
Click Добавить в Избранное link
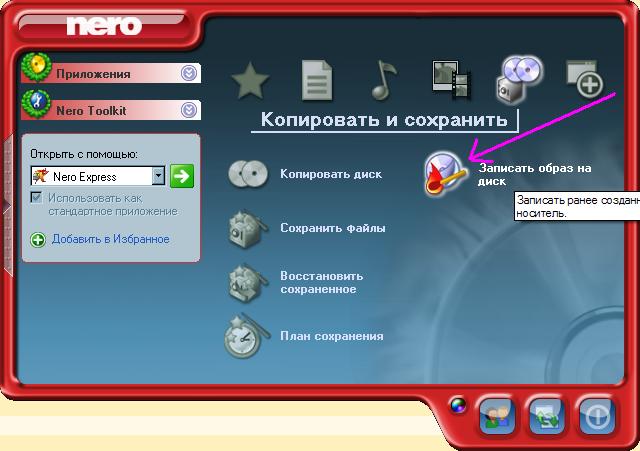[x=111, y=239]
